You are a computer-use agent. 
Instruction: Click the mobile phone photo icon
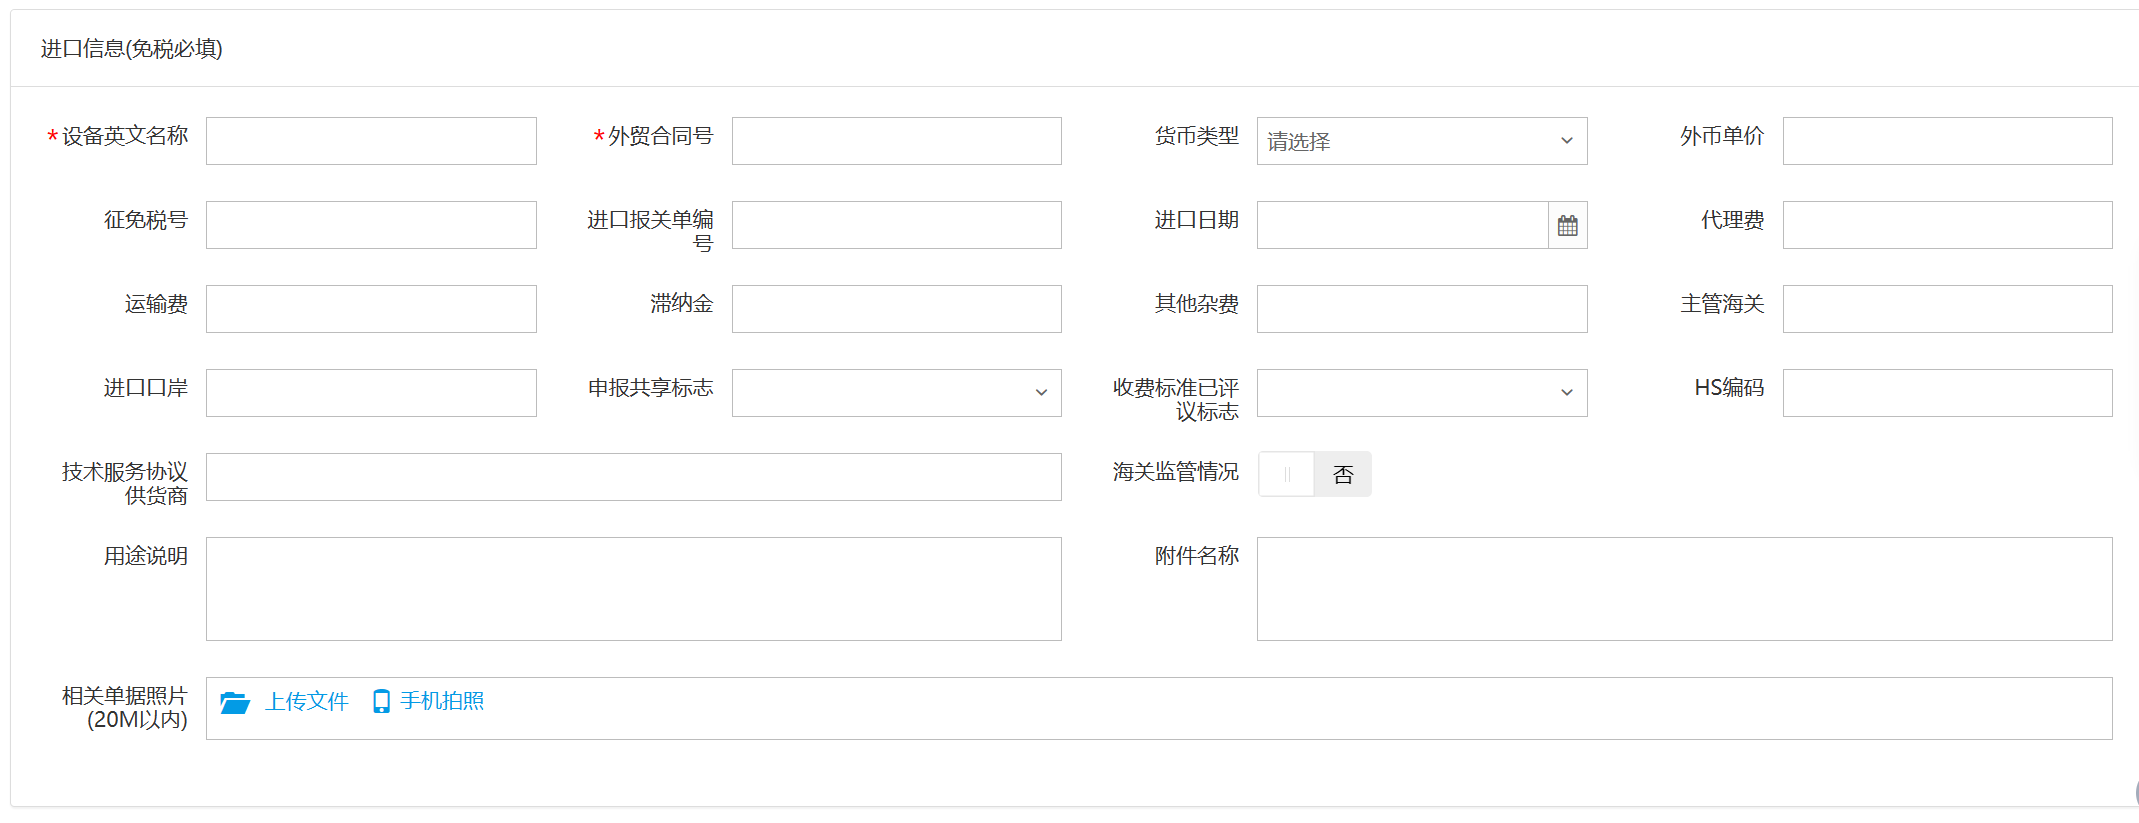pos(381,702)
